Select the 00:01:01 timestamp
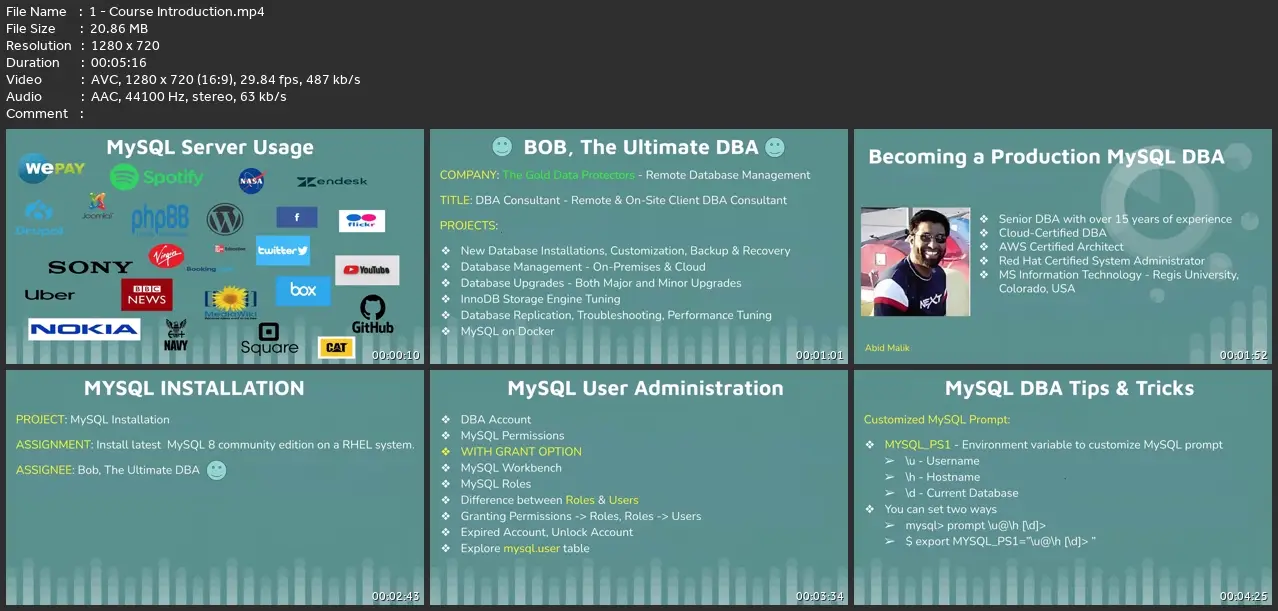Screen dimensions: 1278x611 [820, 355]
